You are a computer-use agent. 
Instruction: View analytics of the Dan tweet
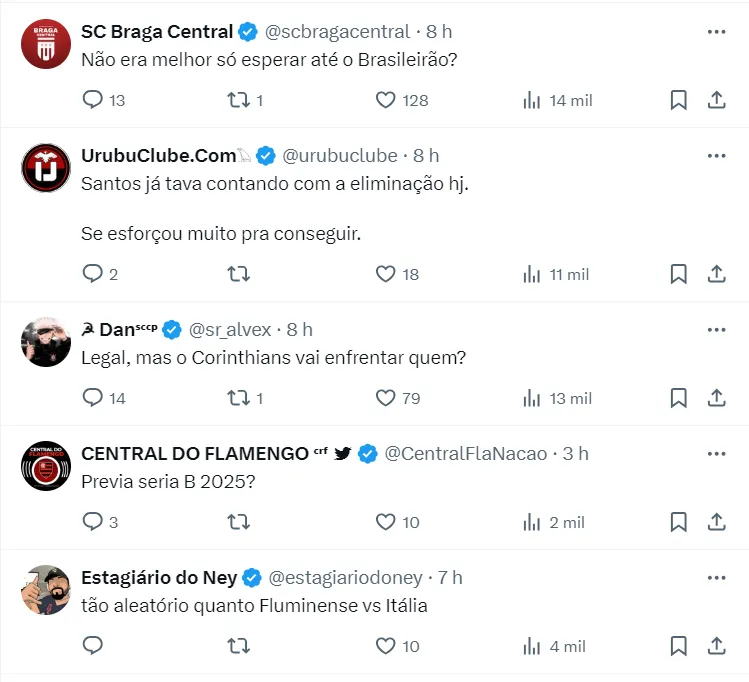532,398
